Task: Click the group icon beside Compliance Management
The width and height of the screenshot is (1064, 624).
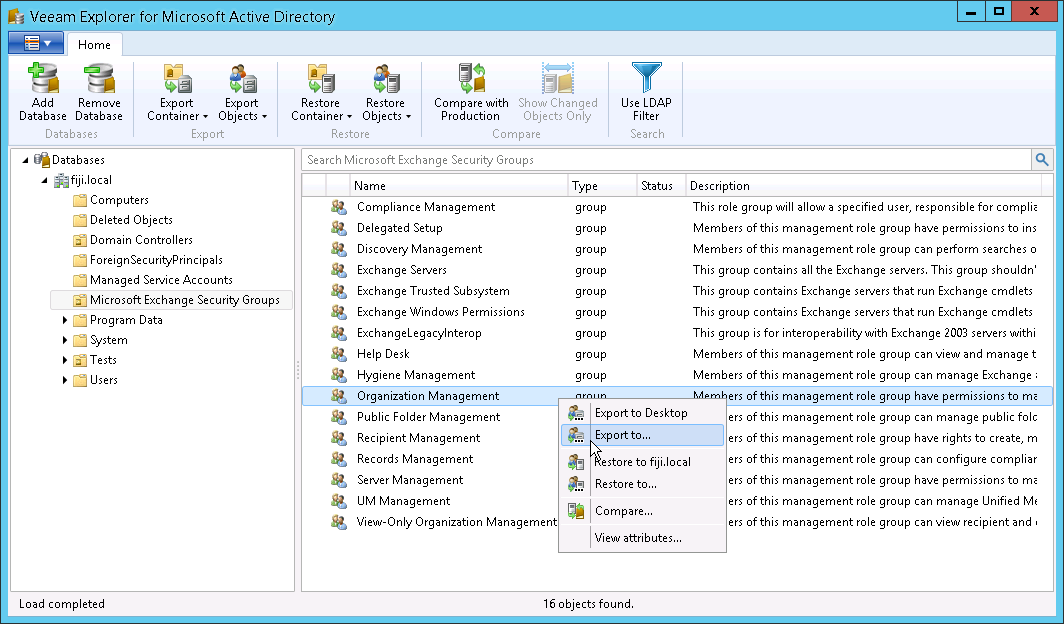Action: tap(339, 207)
